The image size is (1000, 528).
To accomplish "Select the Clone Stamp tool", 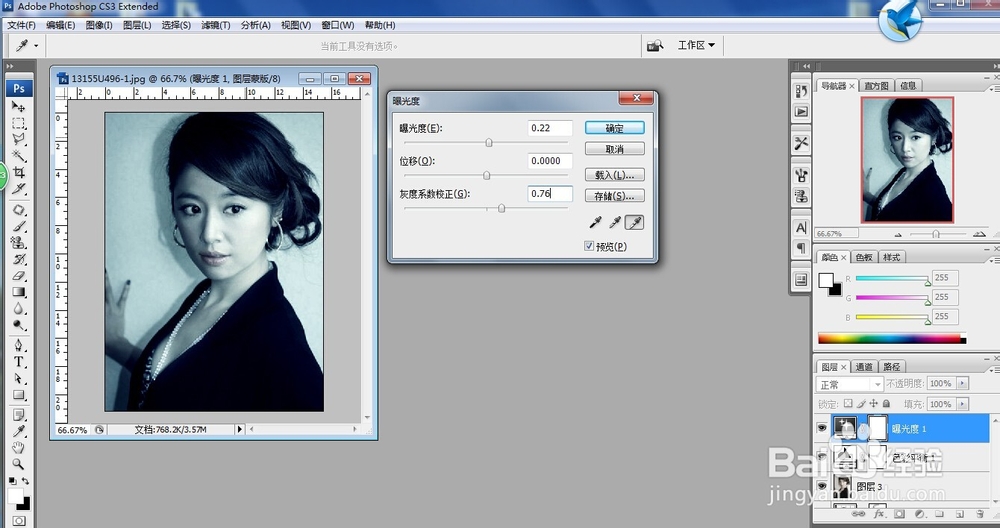I will click(18, 242).
